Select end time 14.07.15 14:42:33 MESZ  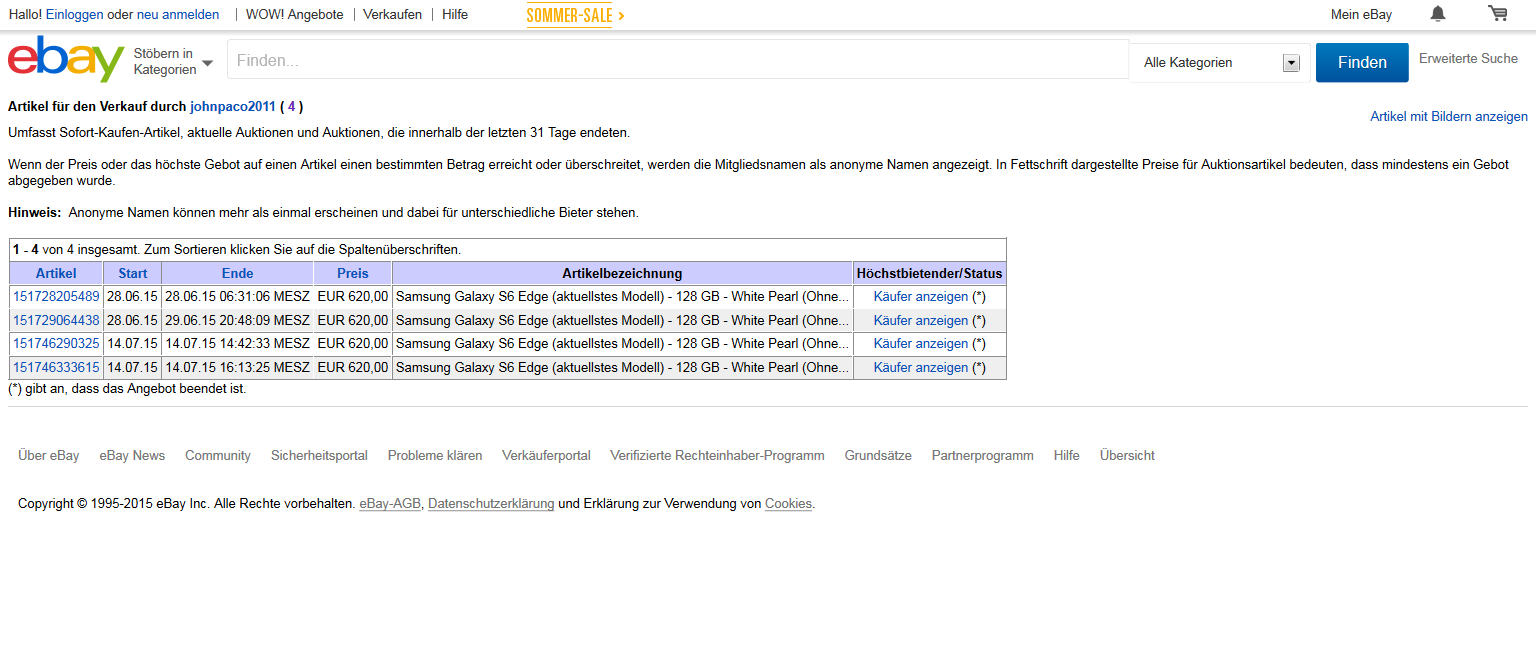[237, 344]
